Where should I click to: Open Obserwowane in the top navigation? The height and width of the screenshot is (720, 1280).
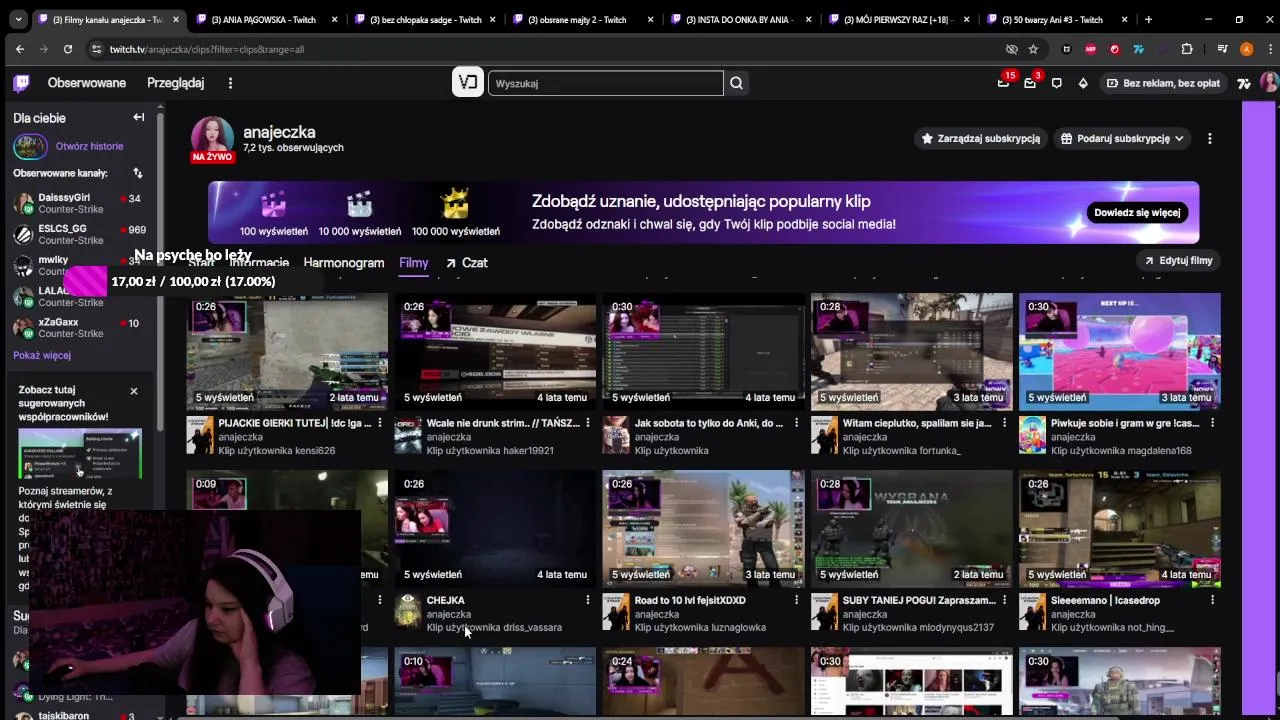click(x=87, y=83)
